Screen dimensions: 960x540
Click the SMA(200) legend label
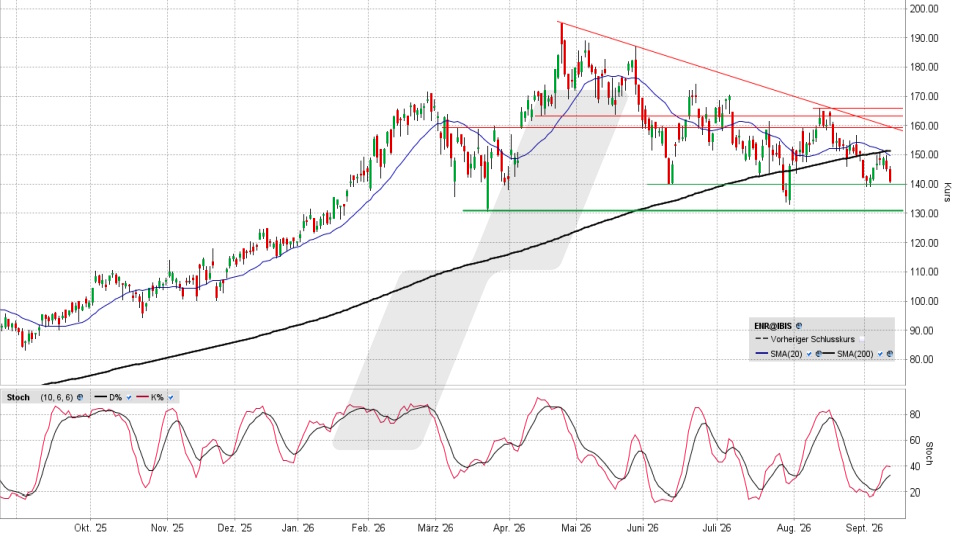(855, 354)
